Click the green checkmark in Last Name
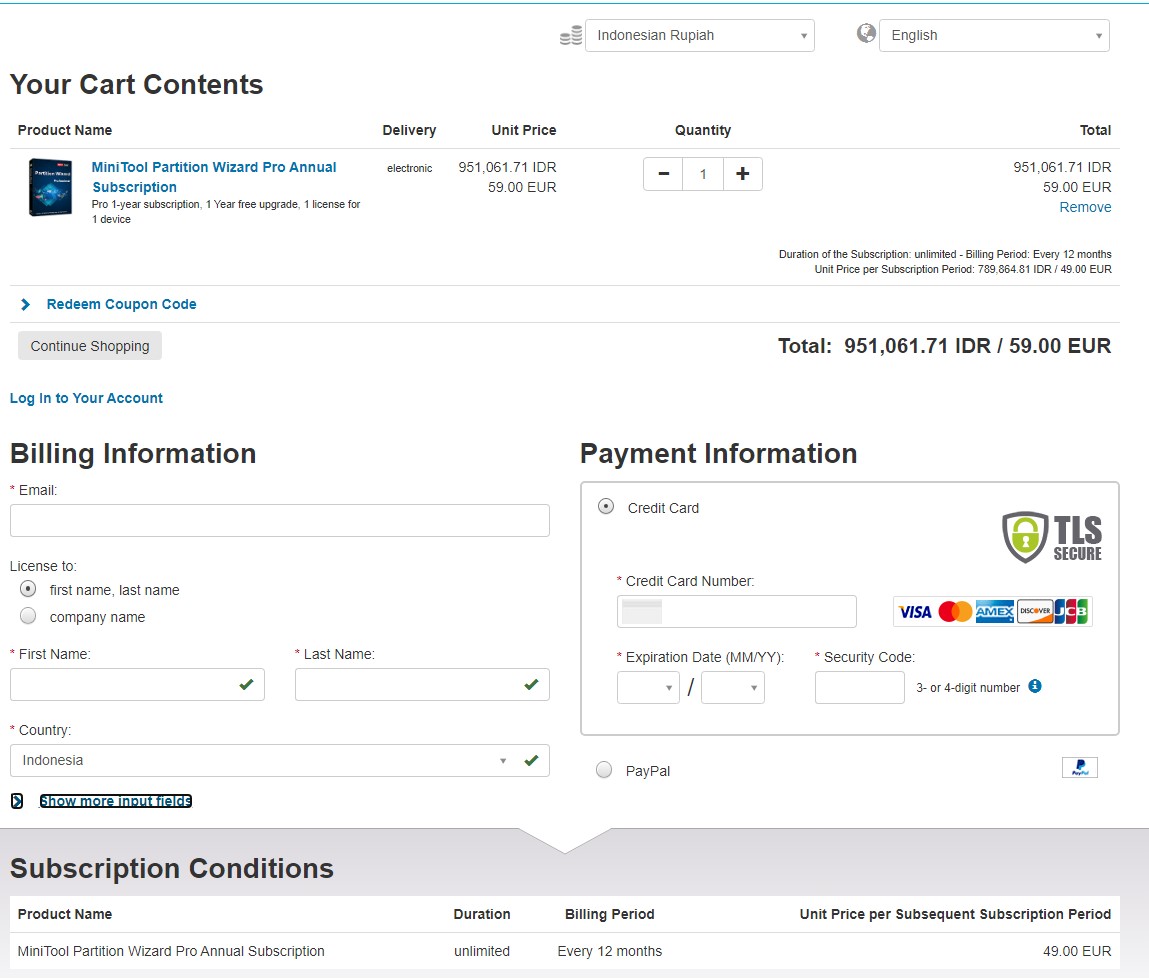 pos(531,684)
